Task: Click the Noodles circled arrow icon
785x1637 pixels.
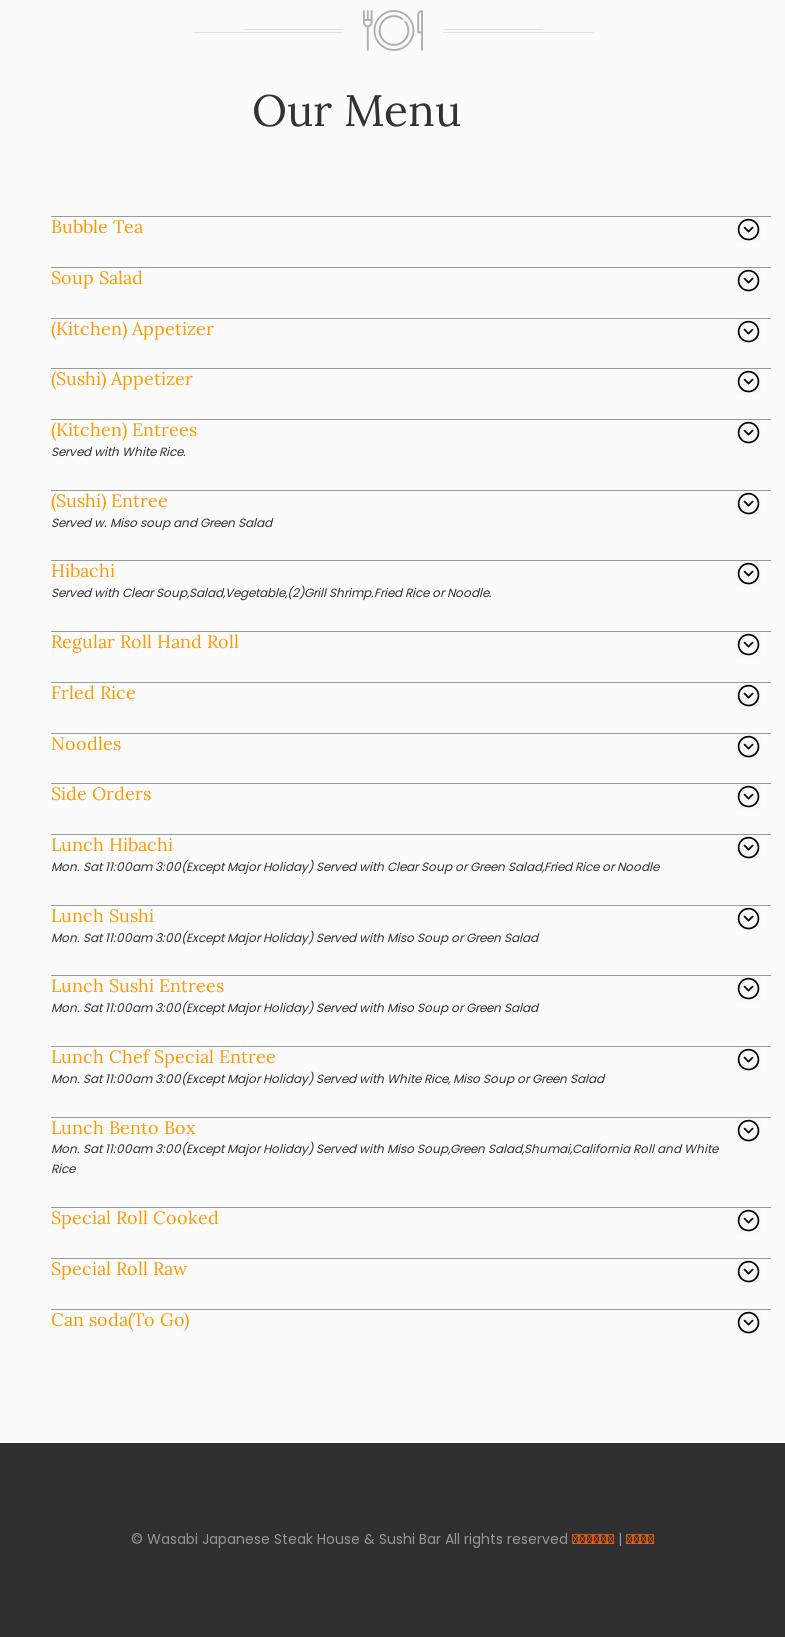Action: click(748, 747)
